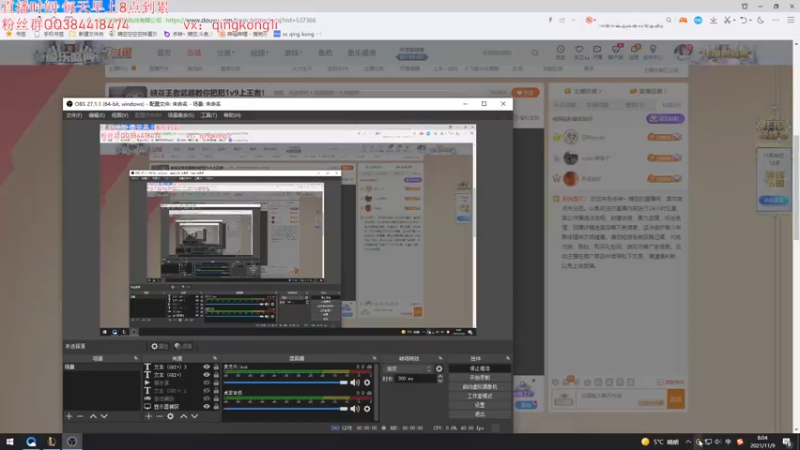Image resolution: width=800 pixels, height=450 pixels.
Task: Open the File menu in OBS
Action: (x=74, y=115)
